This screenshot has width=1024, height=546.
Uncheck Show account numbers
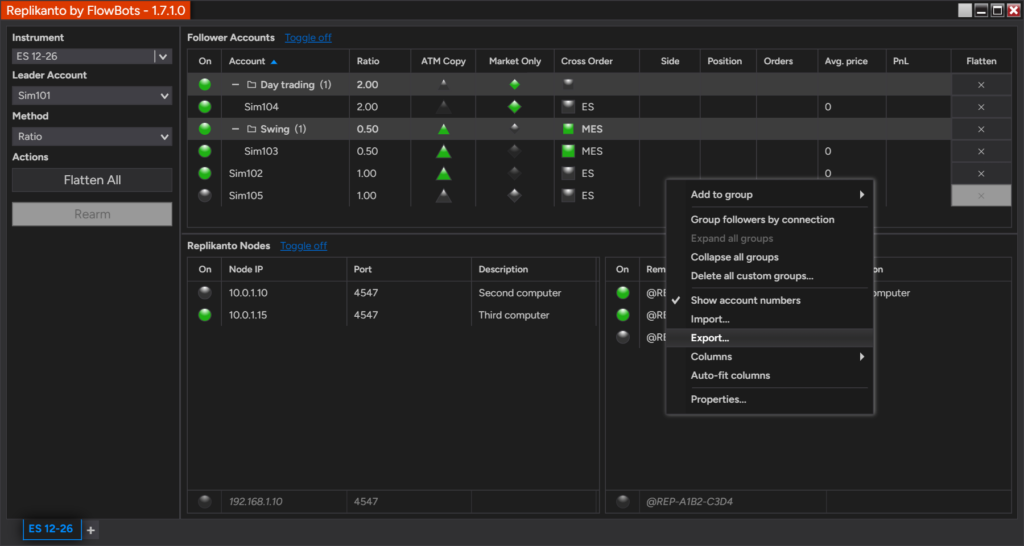pos(769,300)
